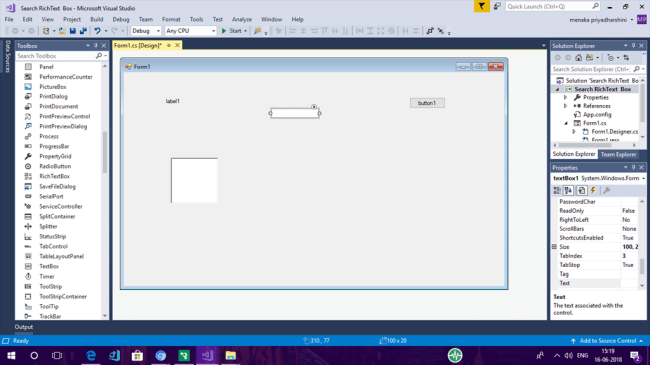
Task: Choose the Timer component in Toolbox
Action: point(46,276)
